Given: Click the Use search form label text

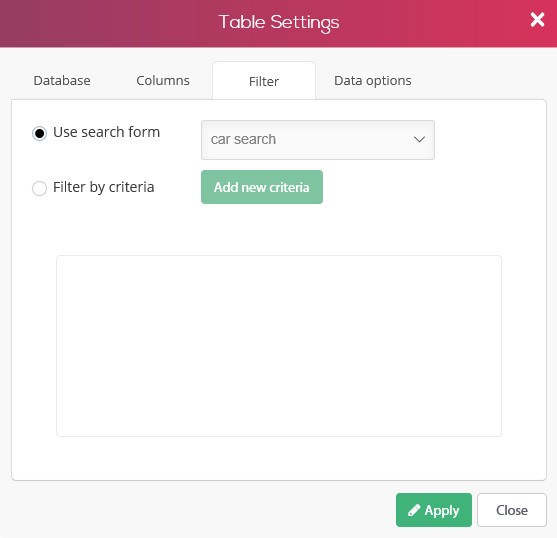Looking at the screenshot, I should [x=107, y=132].
